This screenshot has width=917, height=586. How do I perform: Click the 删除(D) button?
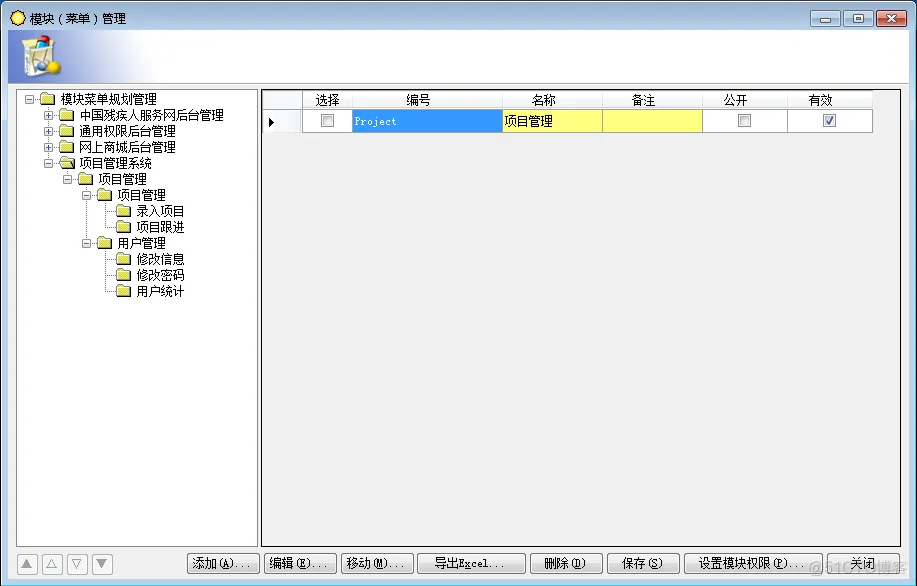click(x=566, y=564)
